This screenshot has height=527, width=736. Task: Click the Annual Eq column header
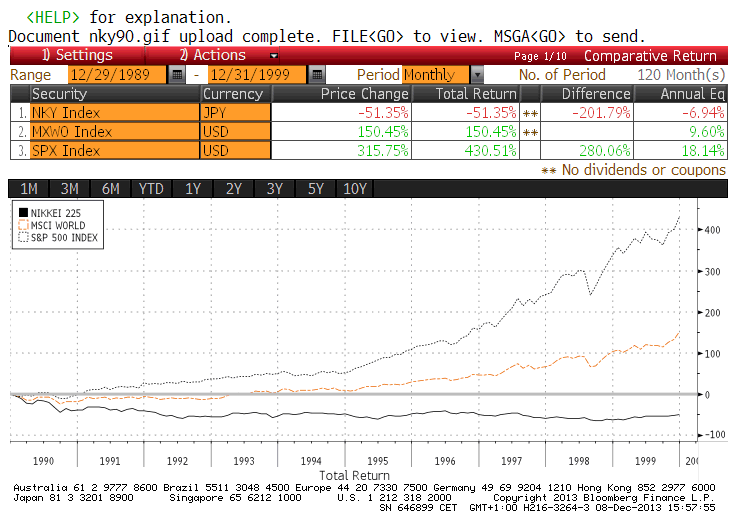pyautogui.click(x=681, y=94)
